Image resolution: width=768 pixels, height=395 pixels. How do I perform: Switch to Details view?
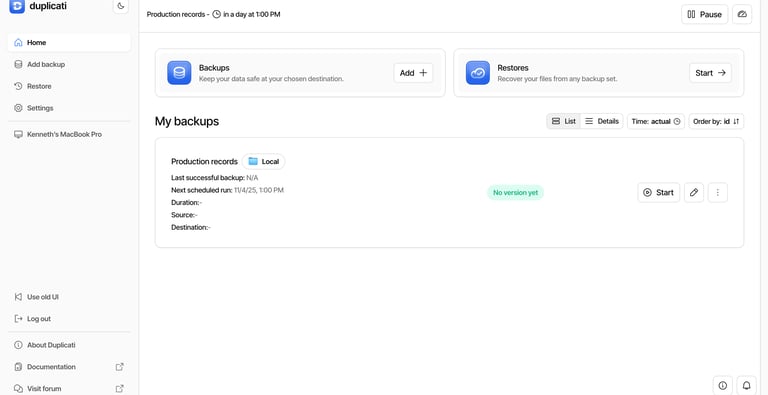coord(602,121)
